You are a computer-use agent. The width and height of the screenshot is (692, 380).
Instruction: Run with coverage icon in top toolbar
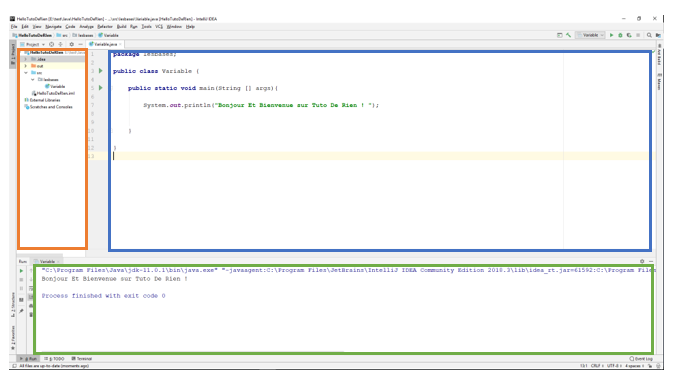[x=629, y=35]
